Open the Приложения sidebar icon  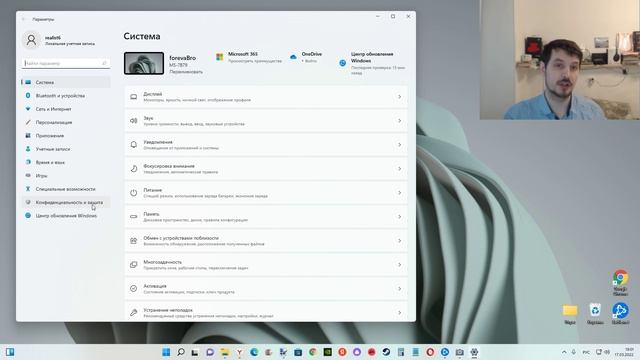coord(28,136)
